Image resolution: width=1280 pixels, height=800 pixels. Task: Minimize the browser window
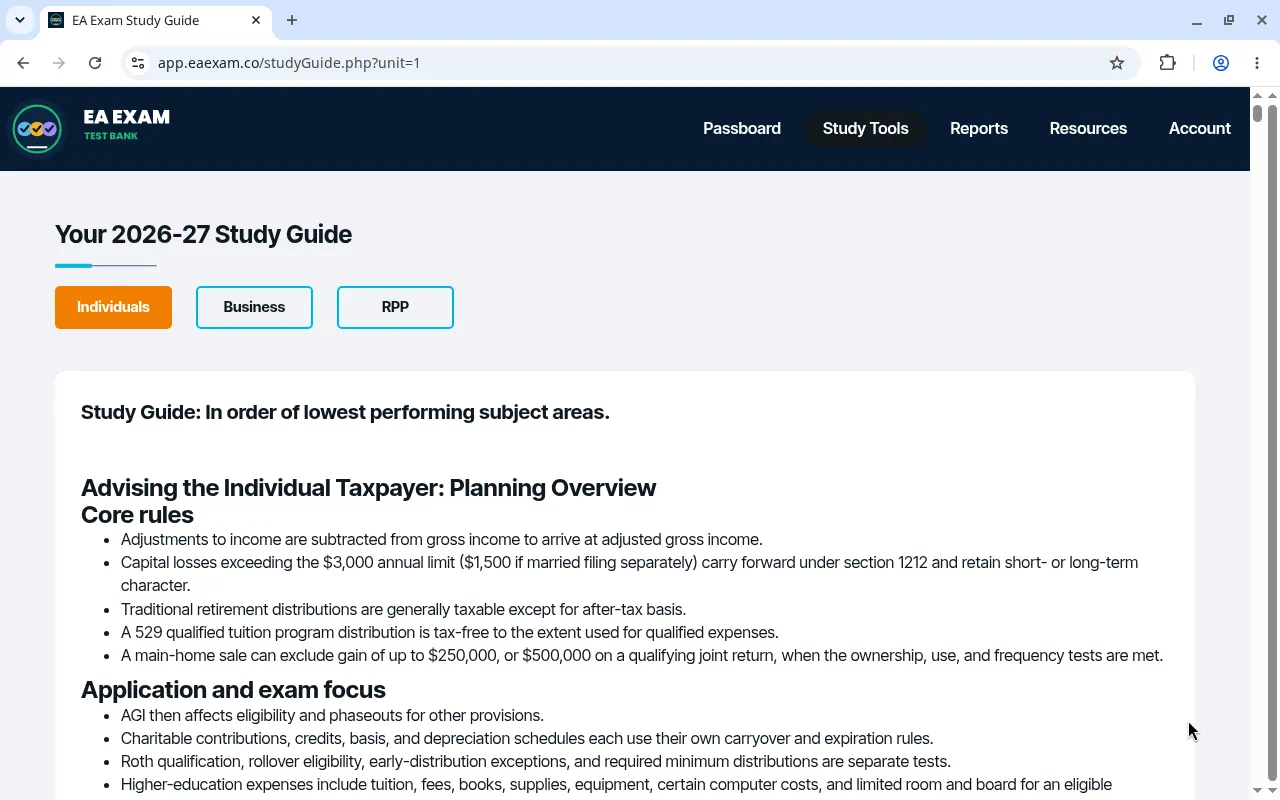pyautogui.click(x=1197, y=20)
